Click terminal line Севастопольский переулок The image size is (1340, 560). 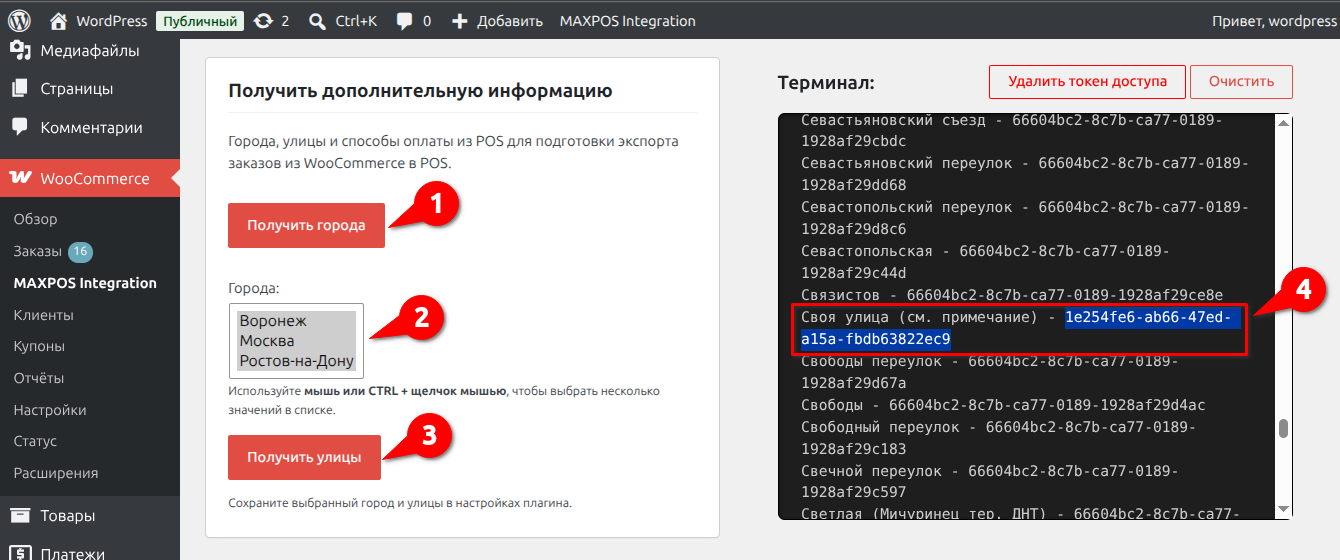(1025, 218)
